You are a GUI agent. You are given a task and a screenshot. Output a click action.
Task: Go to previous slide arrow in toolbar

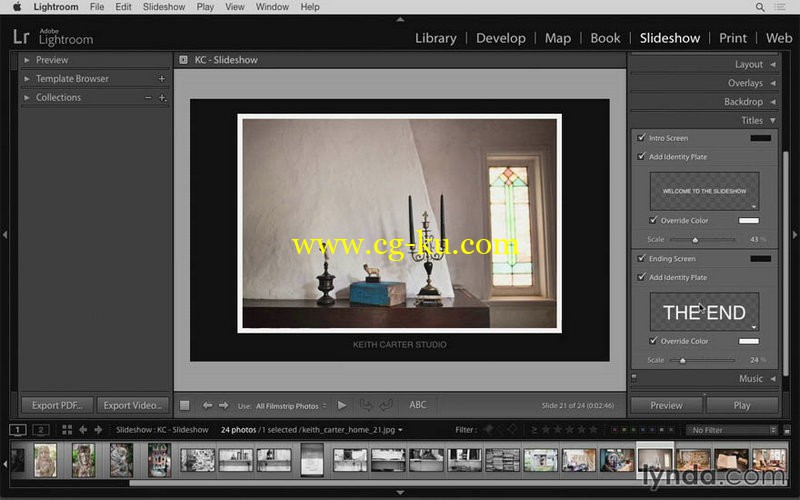(x=207, y=405)
